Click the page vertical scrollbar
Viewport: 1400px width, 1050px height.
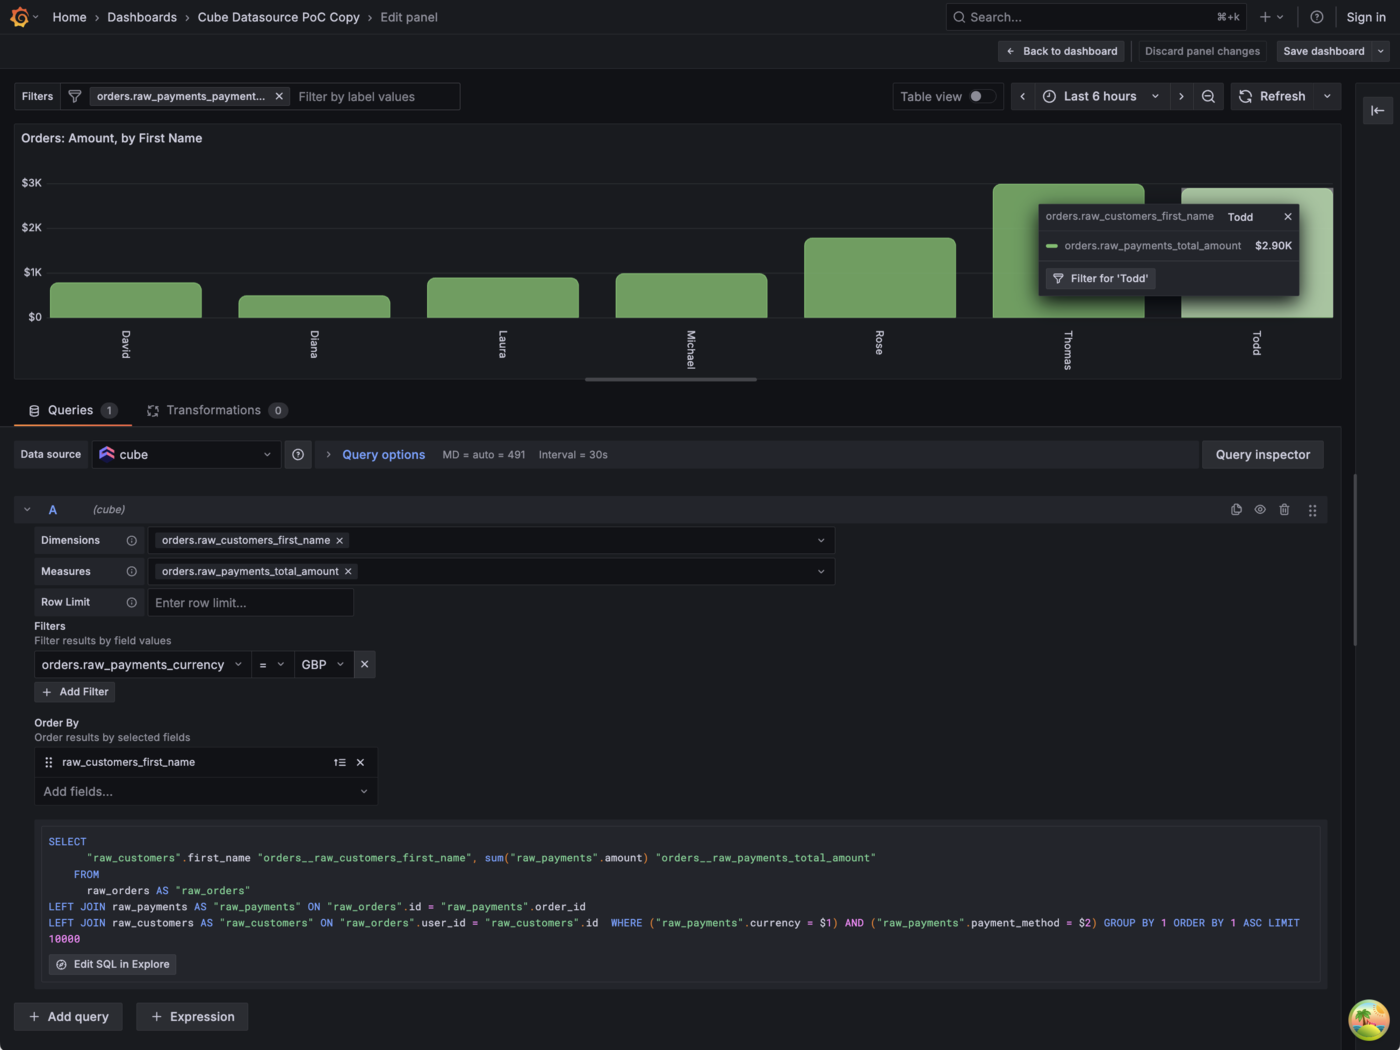[1355, 560]
